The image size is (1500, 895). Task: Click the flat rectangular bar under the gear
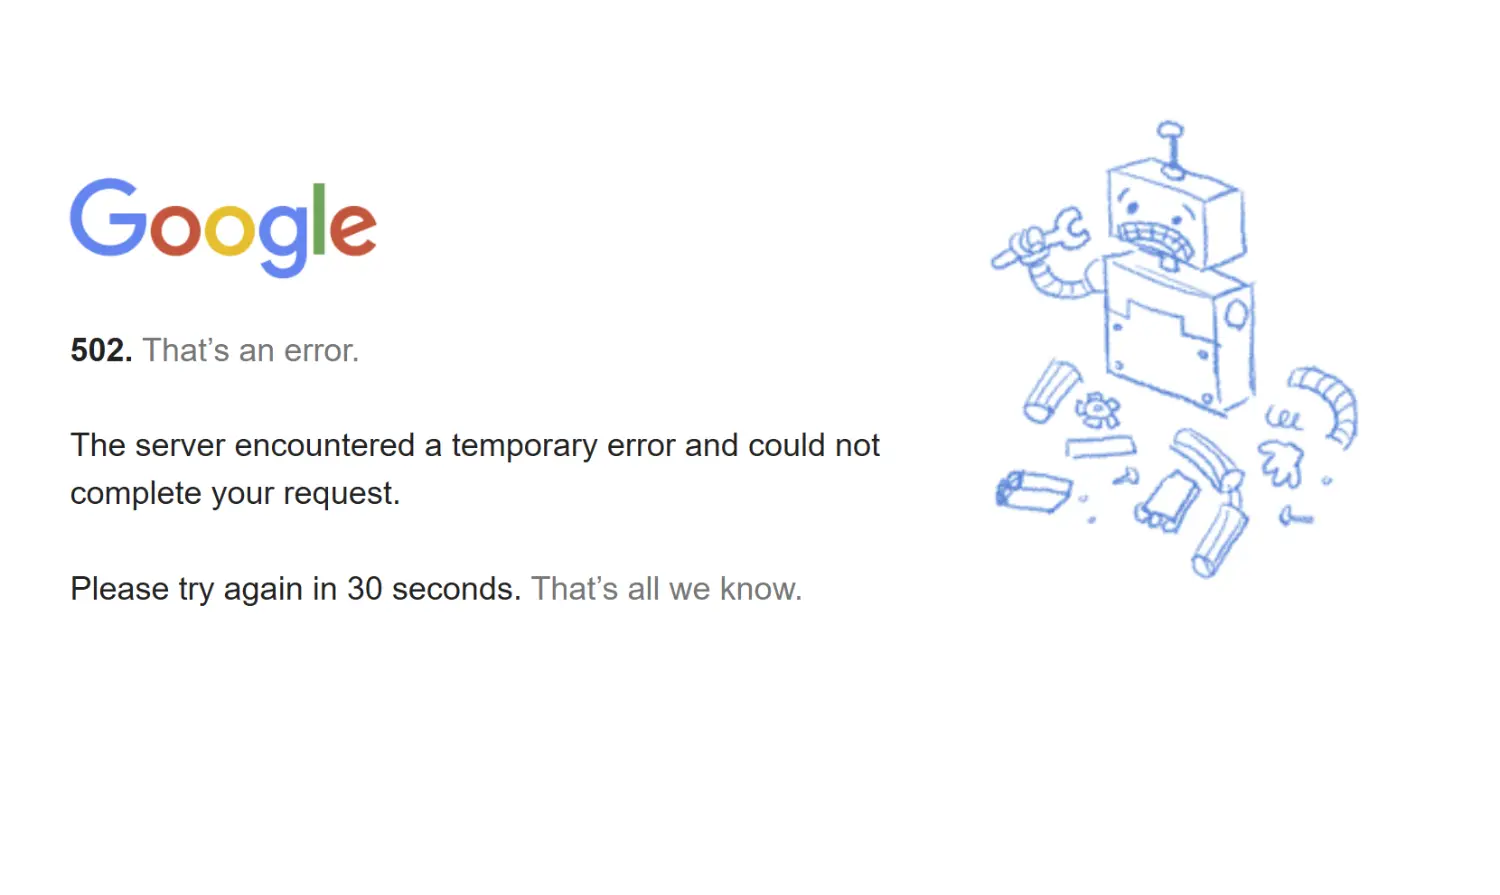1100,446
